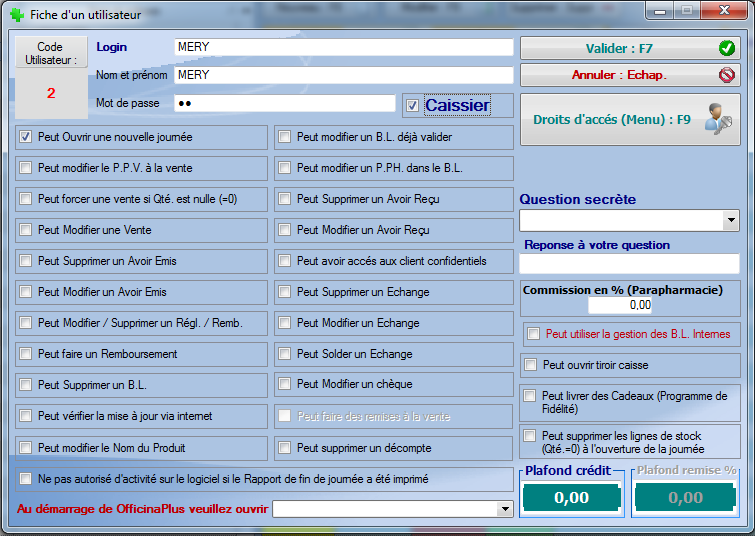Click the green checkmark icon on Valider
755x536 pixels.
[x=726, y=48]
